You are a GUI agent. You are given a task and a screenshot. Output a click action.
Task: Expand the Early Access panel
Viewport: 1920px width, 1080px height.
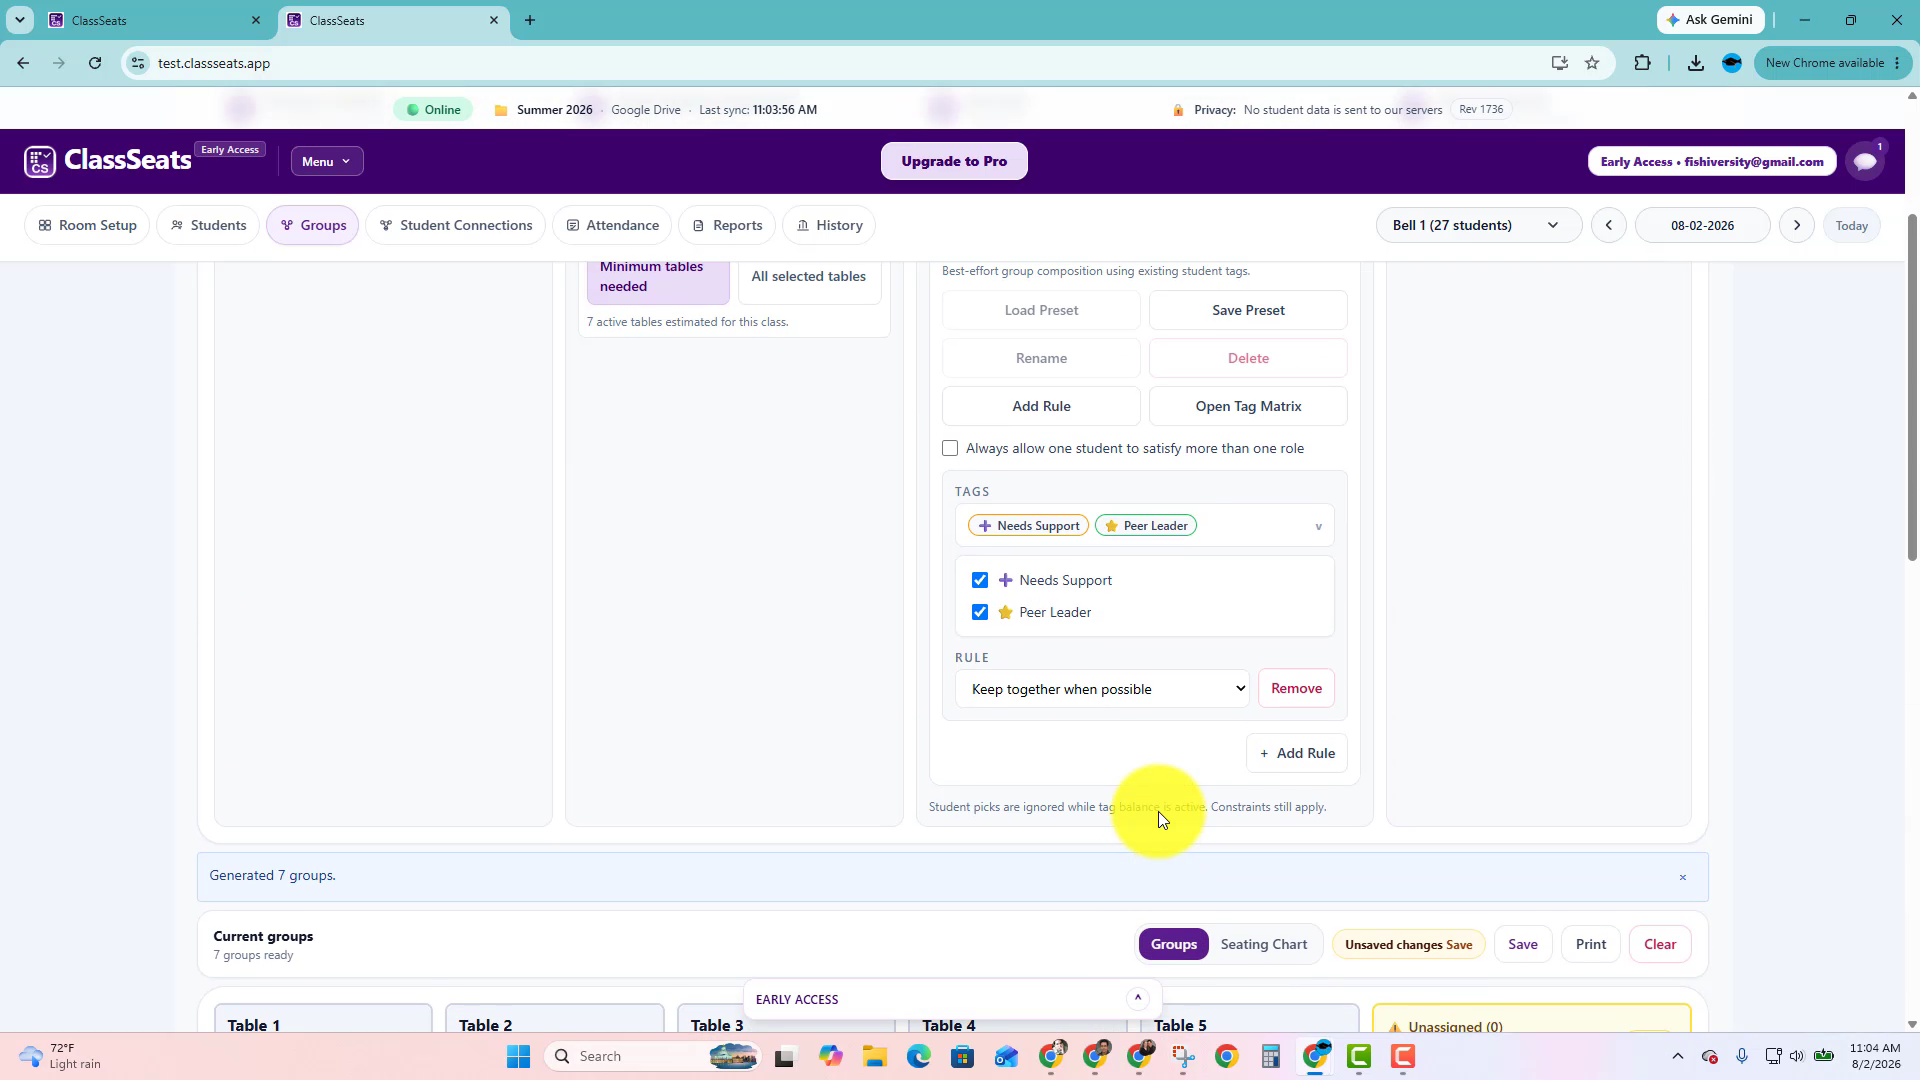point(1137,998)
